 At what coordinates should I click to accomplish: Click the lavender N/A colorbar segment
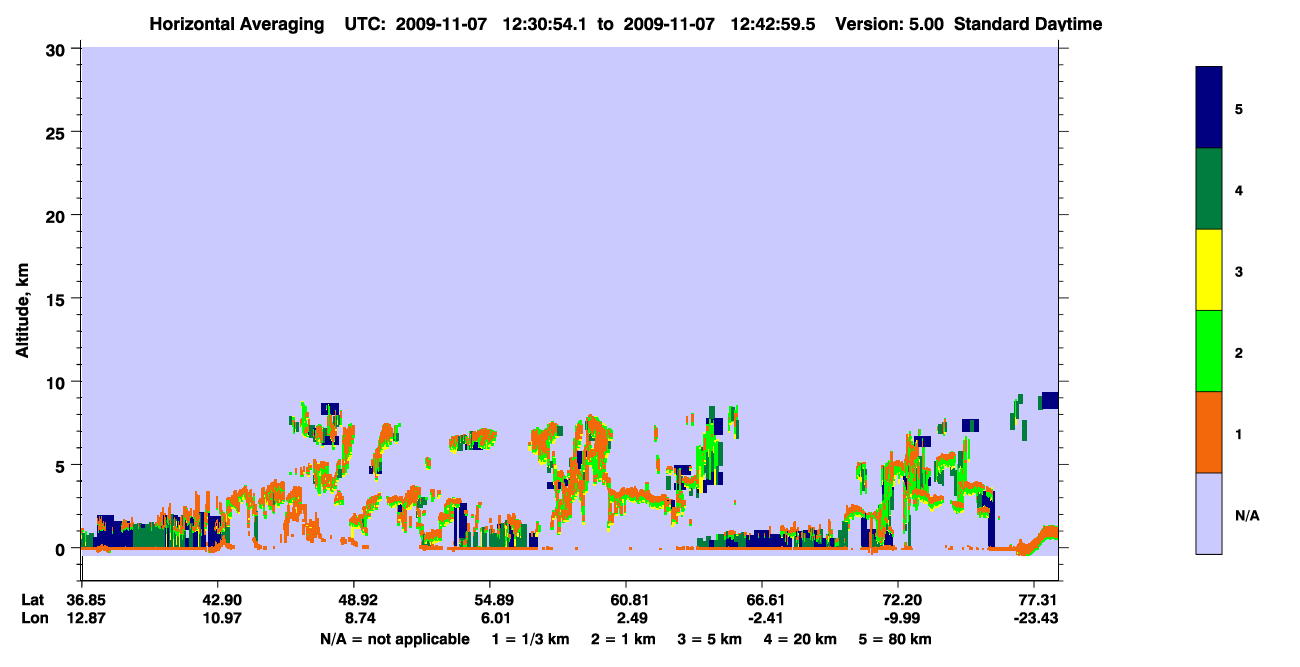pos(1209,513)
